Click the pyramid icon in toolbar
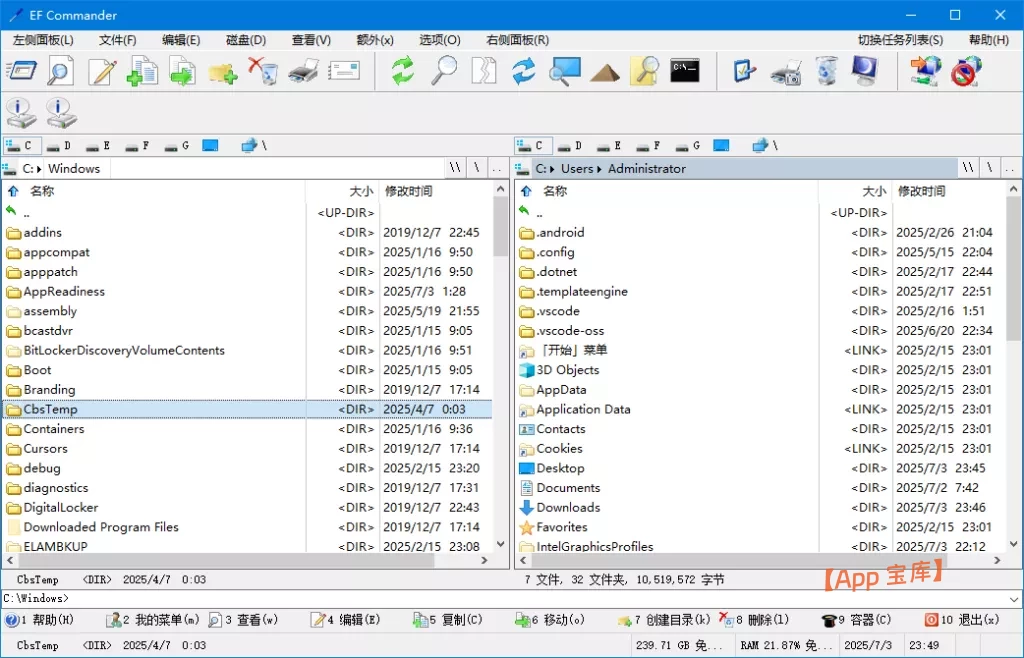This screenshot has width=1024, height=658. coord(605,71)
